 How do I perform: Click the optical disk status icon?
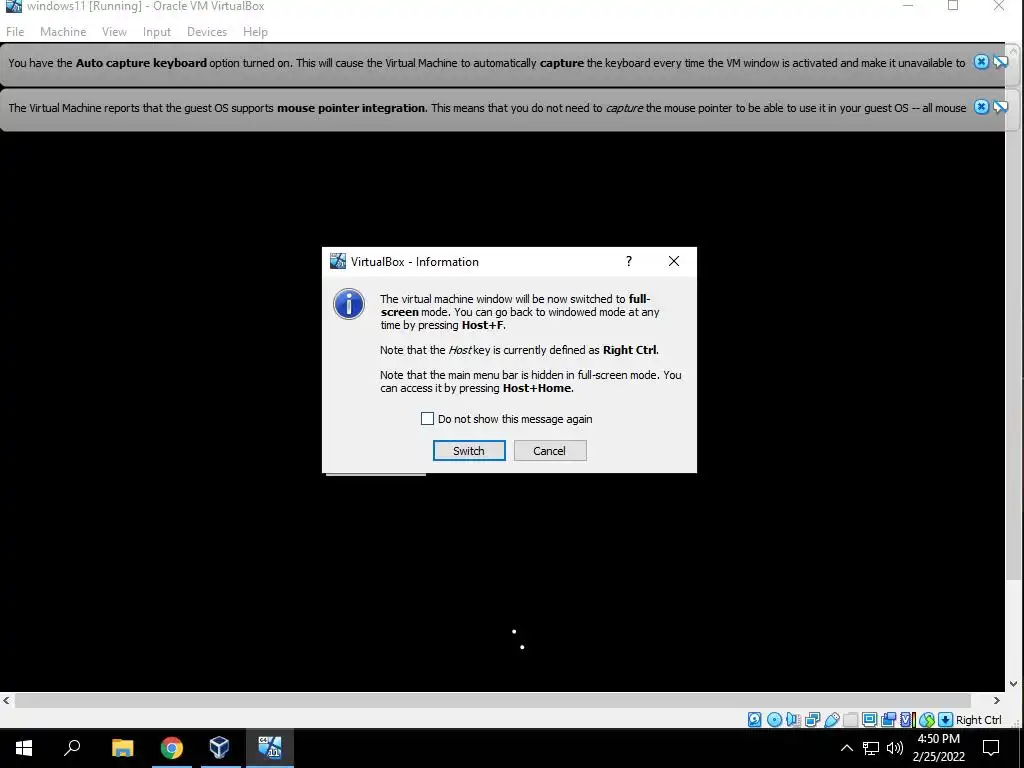[x=775, y=720]
